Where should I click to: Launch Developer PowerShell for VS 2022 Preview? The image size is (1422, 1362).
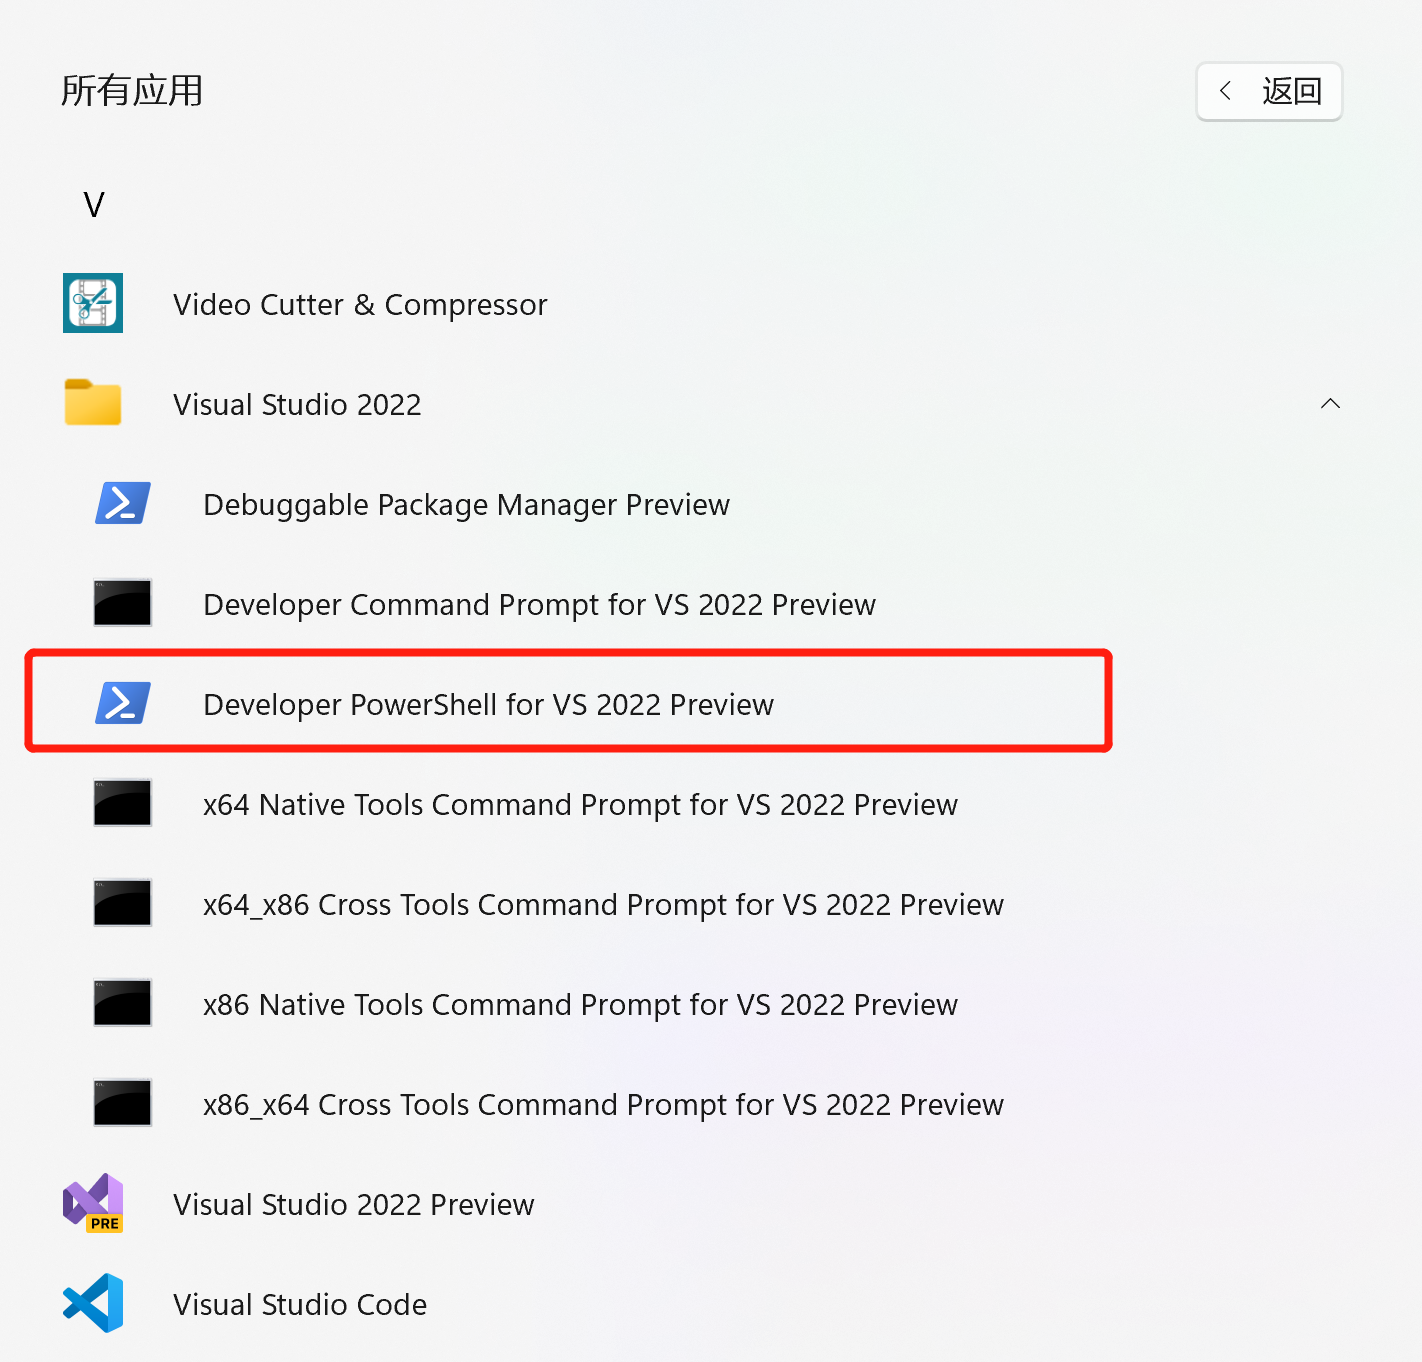[488, 705]
